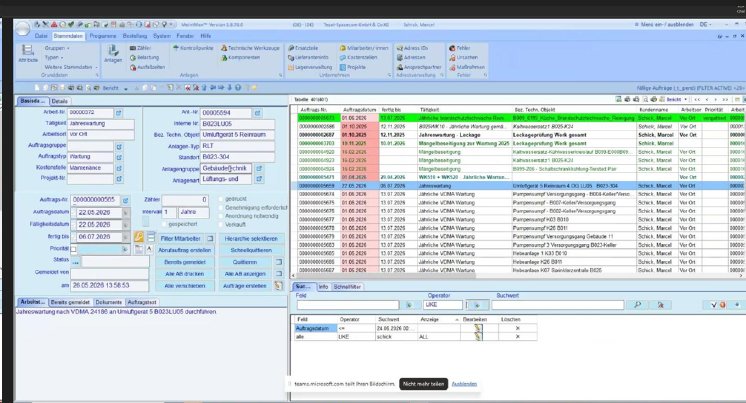This screenshot has height=403, width=746.
Task: Toggle the gedruckt checkbox
Action: [221, 199]
